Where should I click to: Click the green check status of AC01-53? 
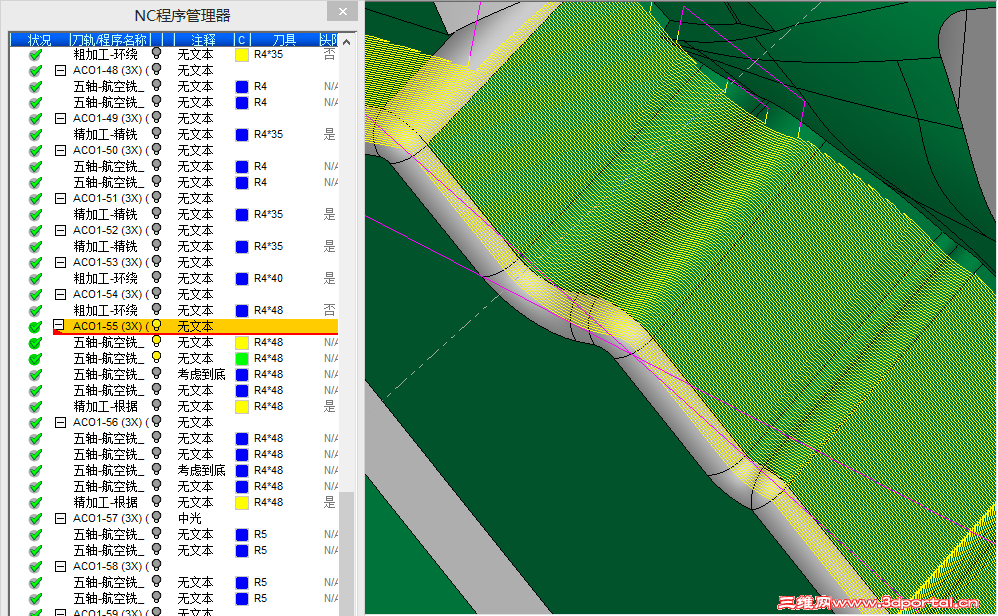coord(36,263)
